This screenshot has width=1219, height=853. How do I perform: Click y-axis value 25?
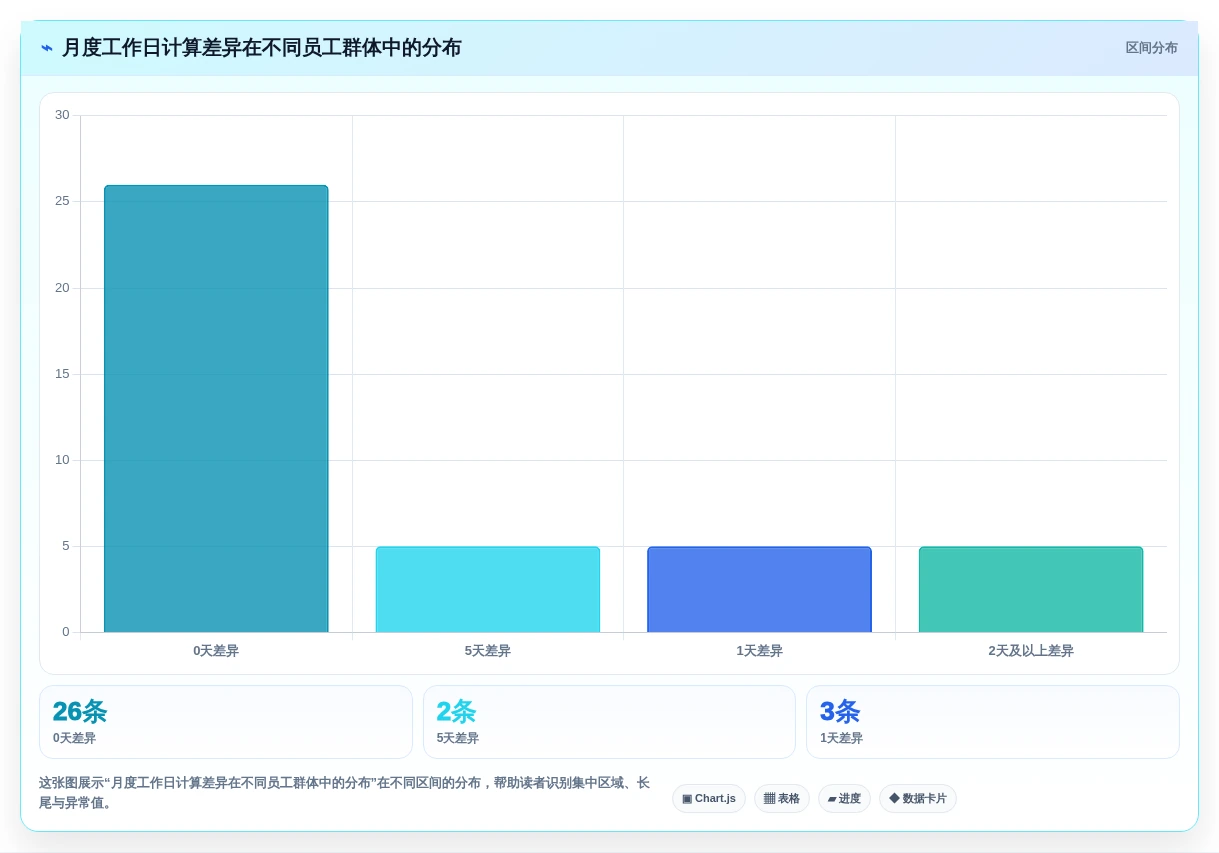click(x=62, y=201)
